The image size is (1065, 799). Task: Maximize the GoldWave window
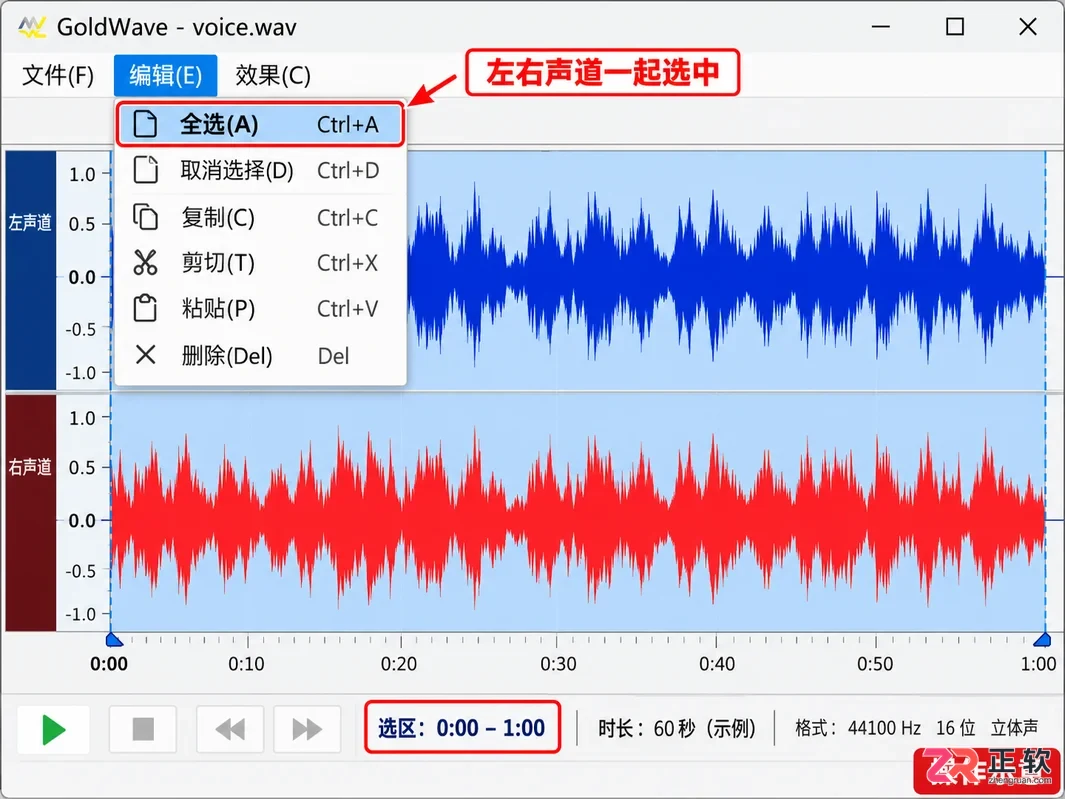(955, 27)
